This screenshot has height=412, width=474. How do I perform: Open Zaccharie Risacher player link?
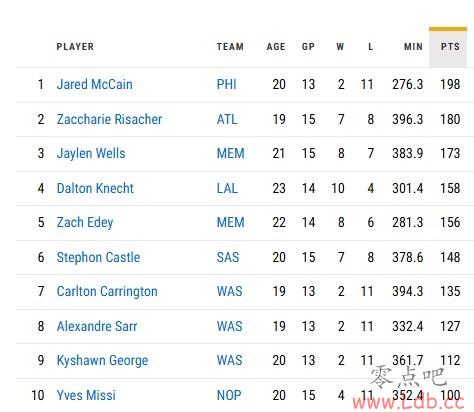pyautogui.click(x=109, y=119)
